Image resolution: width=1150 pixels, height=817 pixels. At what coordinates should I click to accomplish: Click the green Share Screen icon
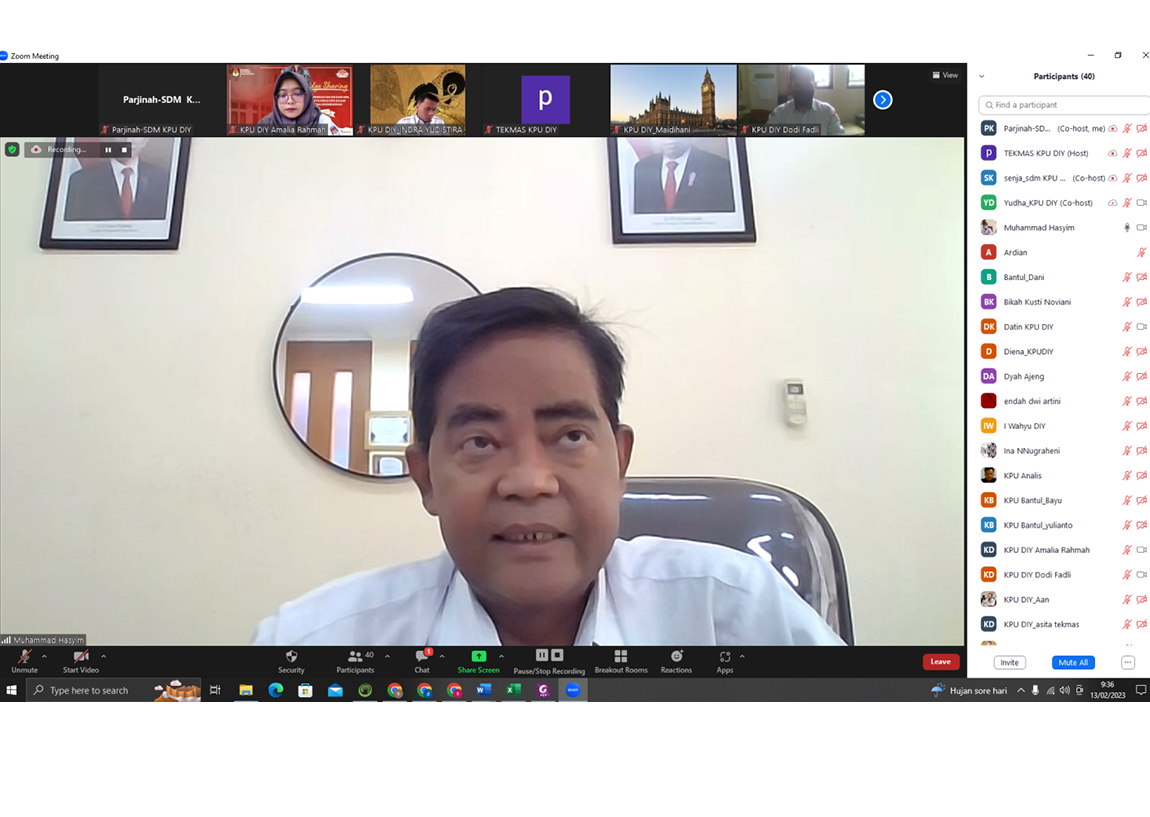coord(478,657)
